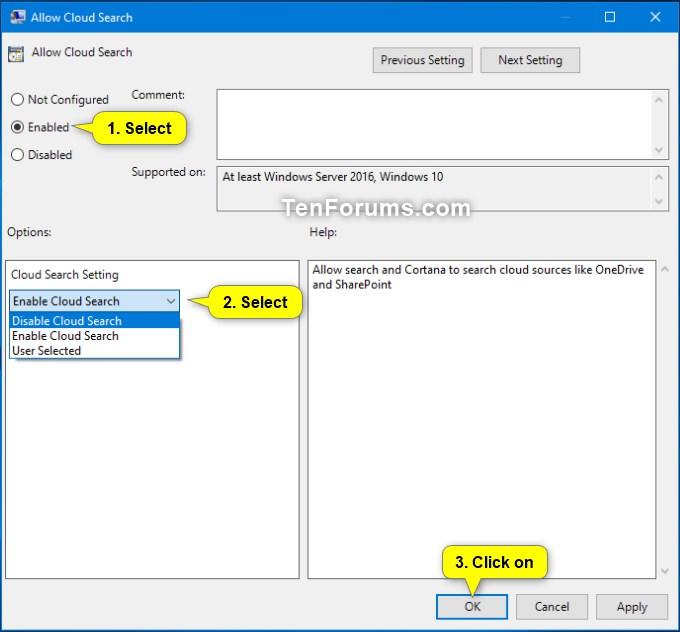Screen dimensions: 680x632
Task: Click the help text about OneDrive and SharePoint
Action: [x=478, y=277]
